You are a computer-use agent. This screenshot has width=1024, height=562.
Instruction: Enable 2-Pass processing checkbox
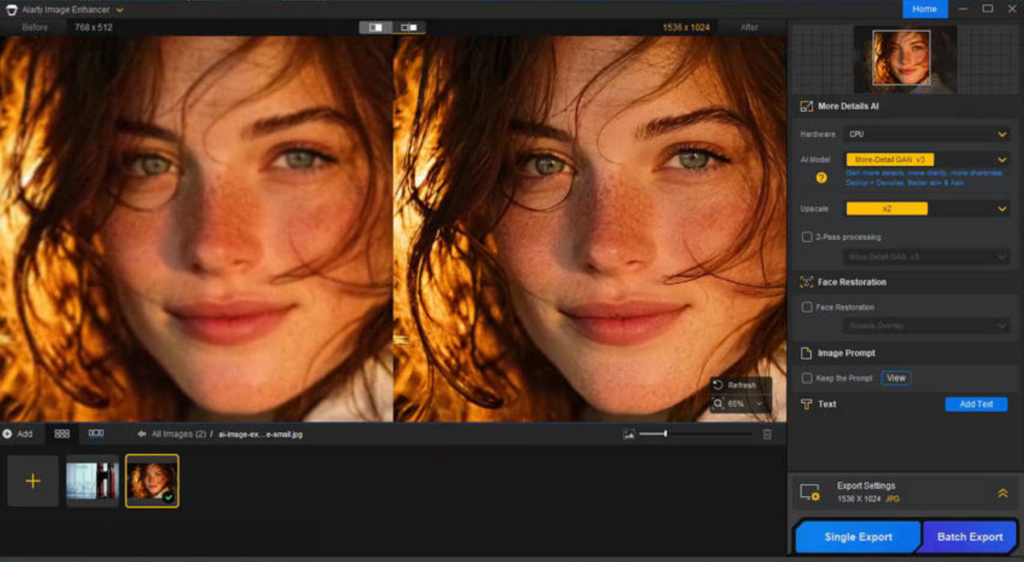807,237
